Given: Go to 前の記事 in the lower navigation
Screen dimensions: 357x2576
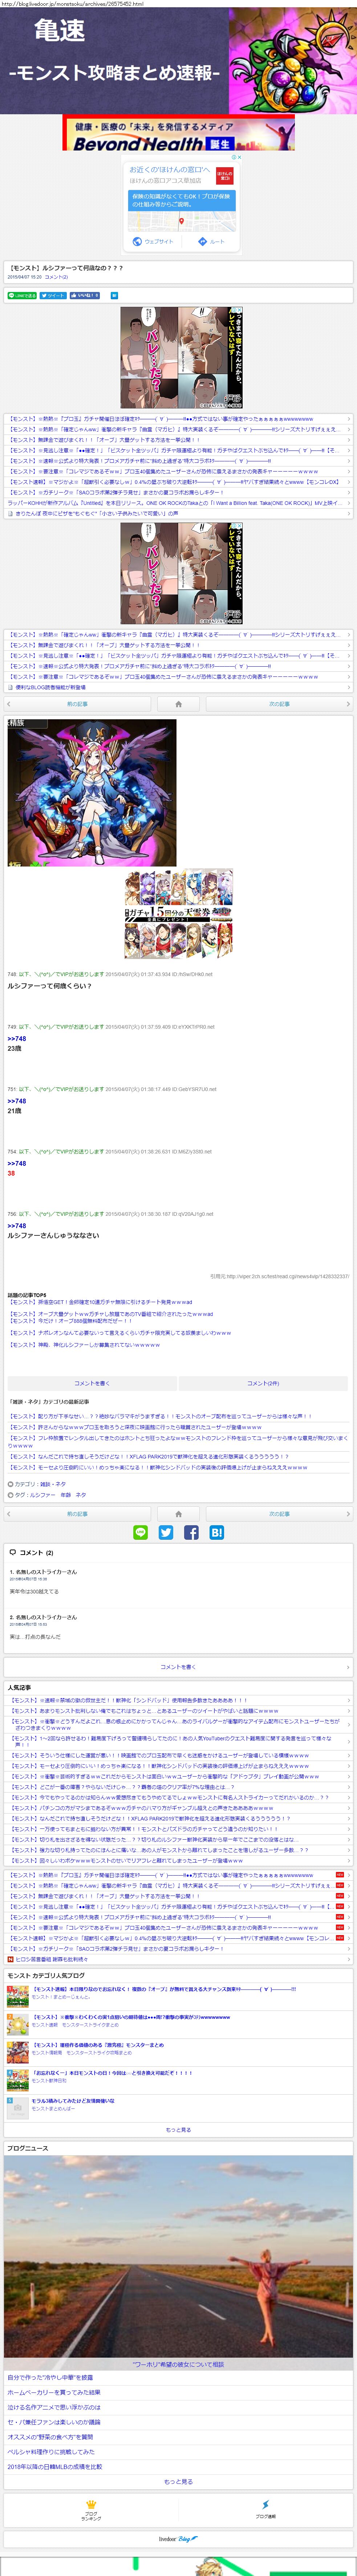Looking at the screenshot, I should click(x=77, y=1513).
